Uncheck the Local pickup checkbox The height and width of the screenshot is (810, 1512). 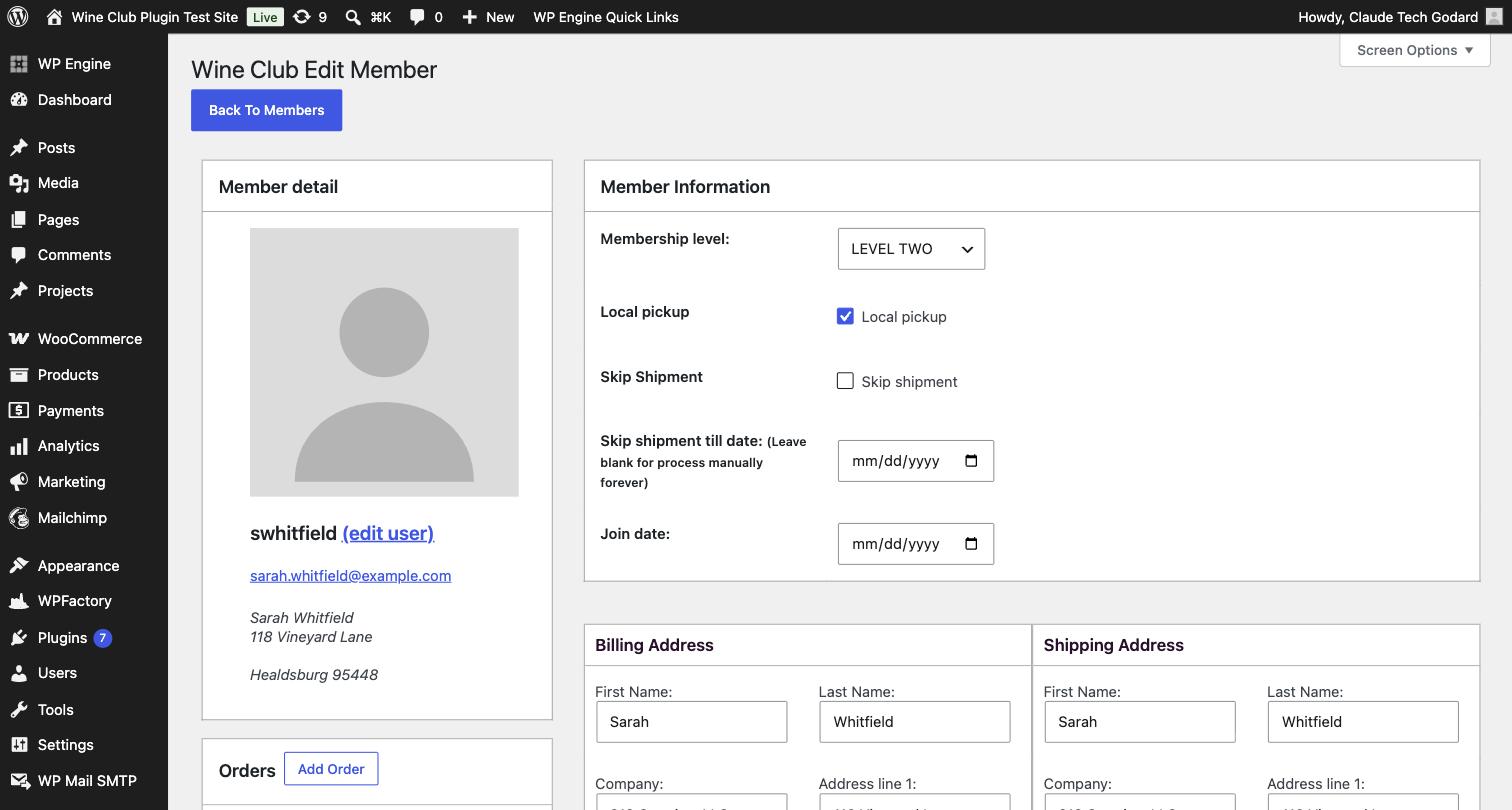(x=845, y=316)
